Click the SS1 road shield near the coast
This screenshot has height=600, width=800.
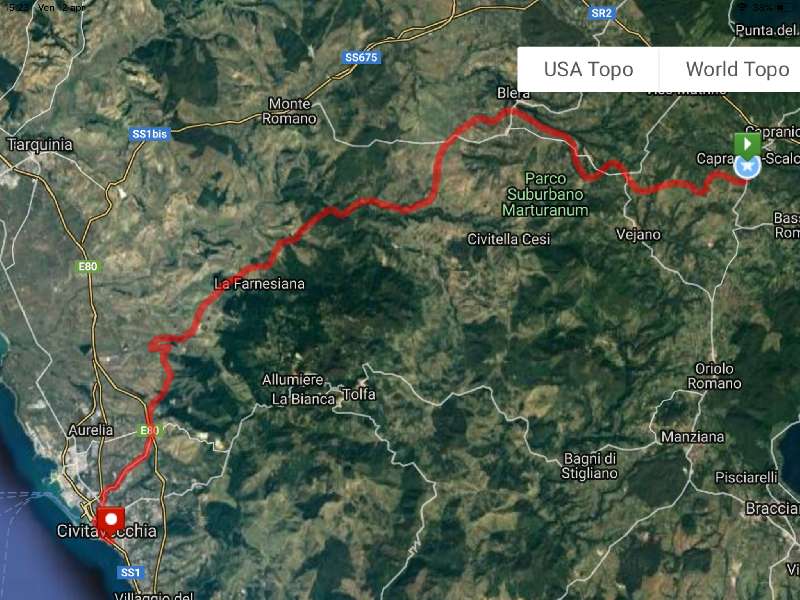click(x=131, y=572)
